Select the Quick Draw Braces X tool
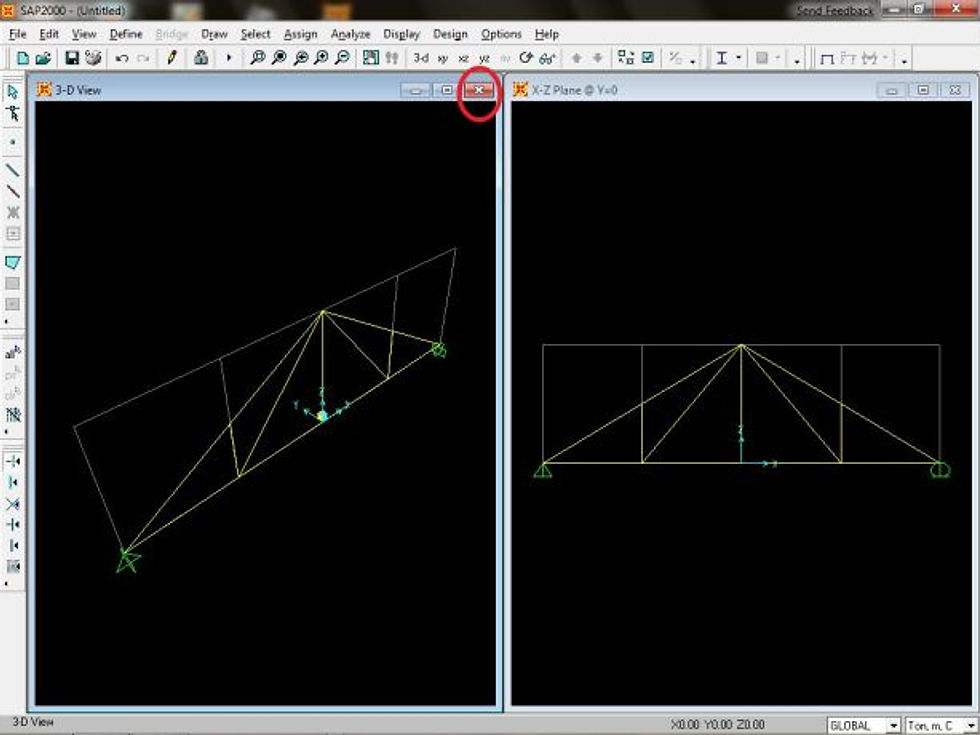 coord(12,212)
